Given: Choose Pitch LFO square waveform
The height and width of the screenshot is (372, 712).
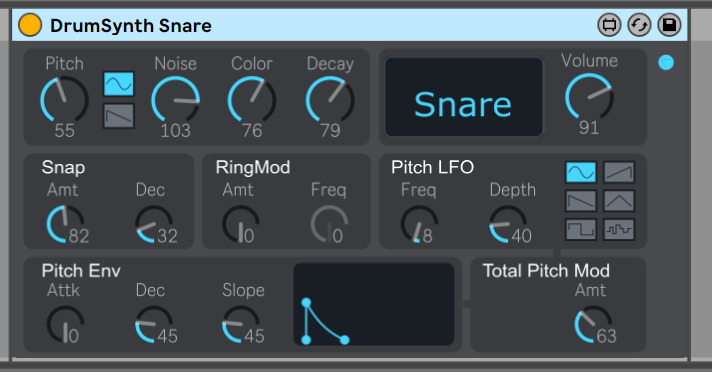Looking at the screenshot, I should tap(581, 229).
